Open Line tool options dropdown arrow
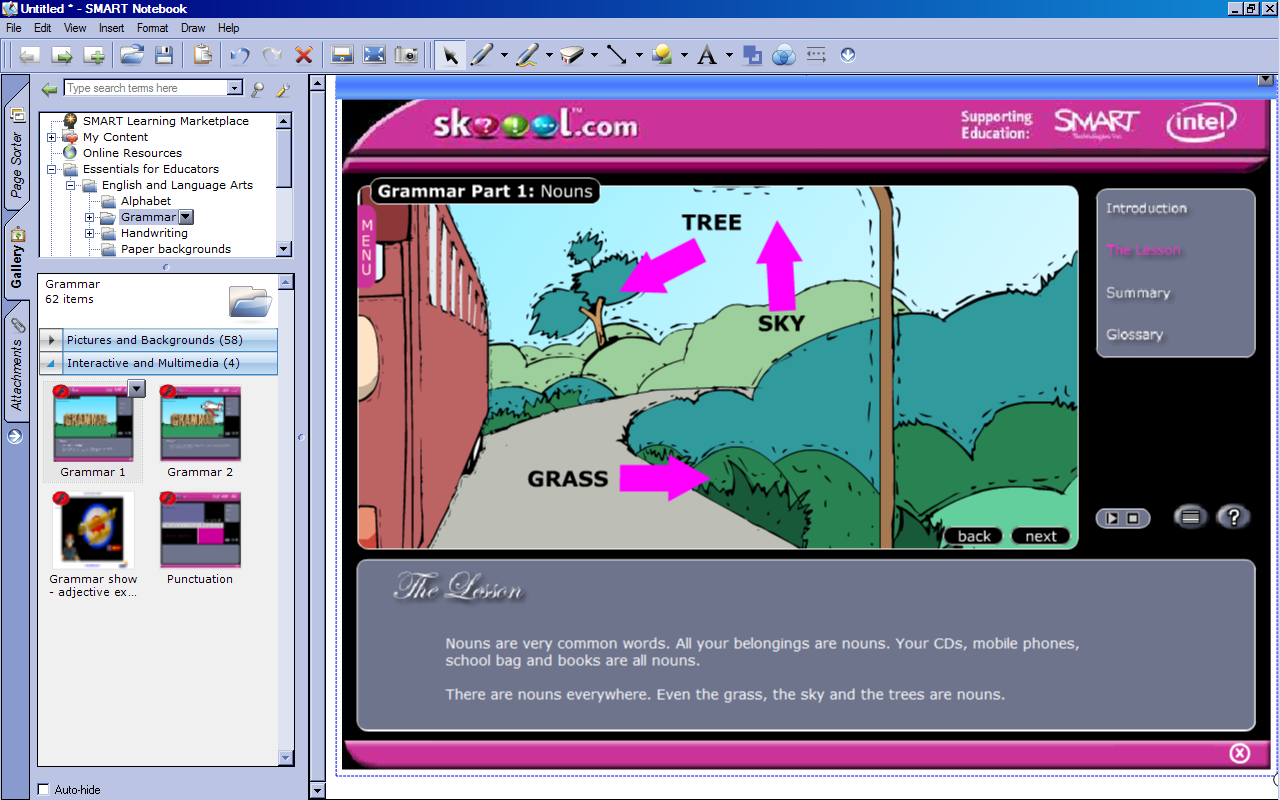The height and width of the screenshot is (800, 1280). pyautogui.click(x=639, y=55)
